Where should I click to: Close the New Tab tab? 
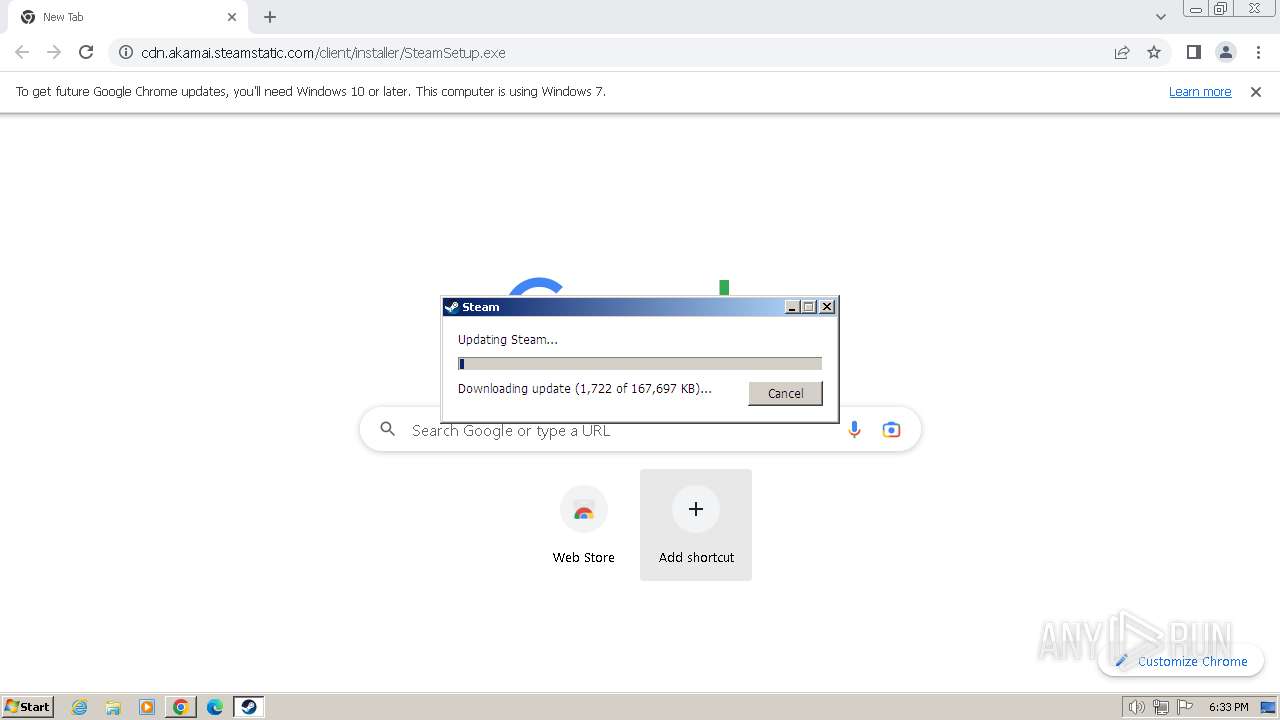tap(232, 17)
